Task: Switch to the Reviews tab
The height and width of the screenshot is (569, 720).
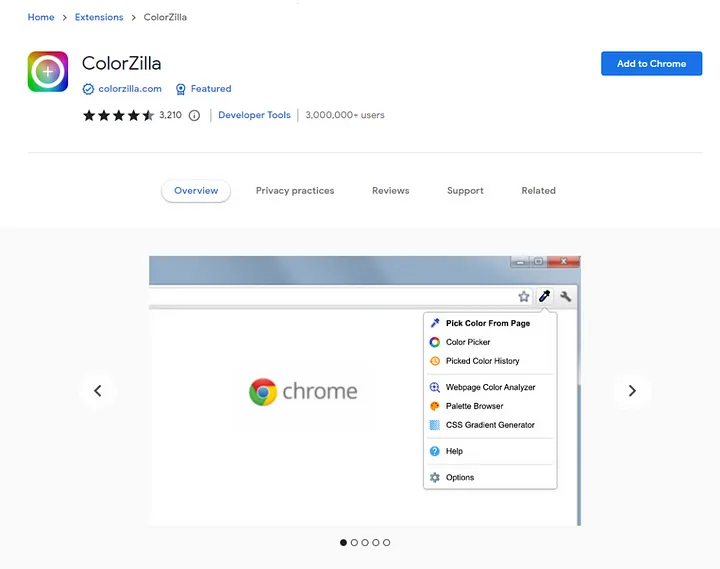Action: 390,191
